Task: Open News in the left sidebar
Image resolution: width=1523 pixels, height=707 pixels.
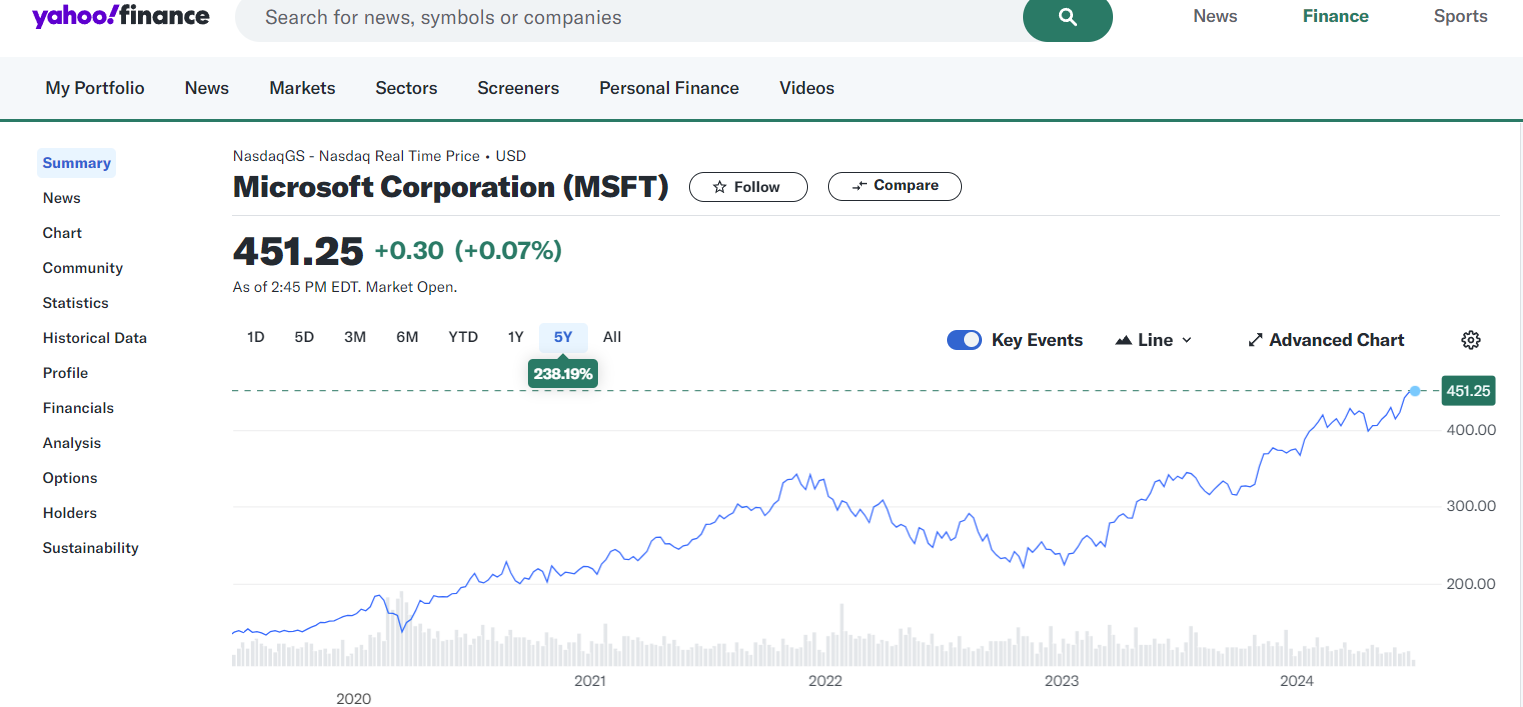Action: (x=61, y=198)
